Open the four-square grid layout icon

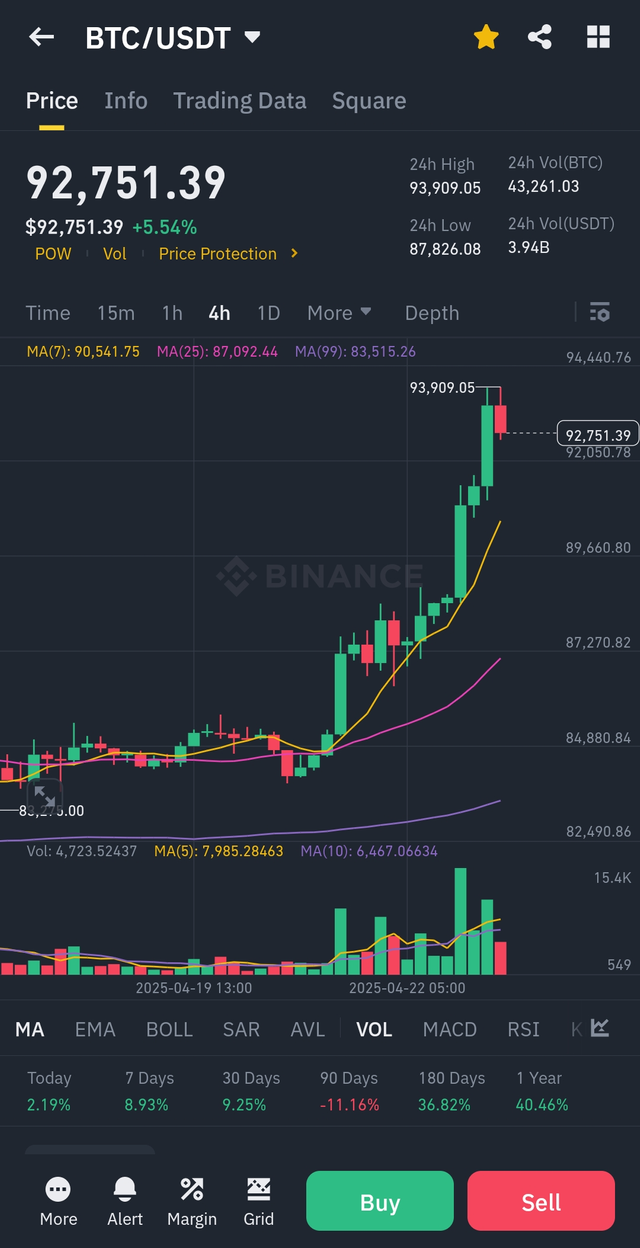tap(598, 38)
